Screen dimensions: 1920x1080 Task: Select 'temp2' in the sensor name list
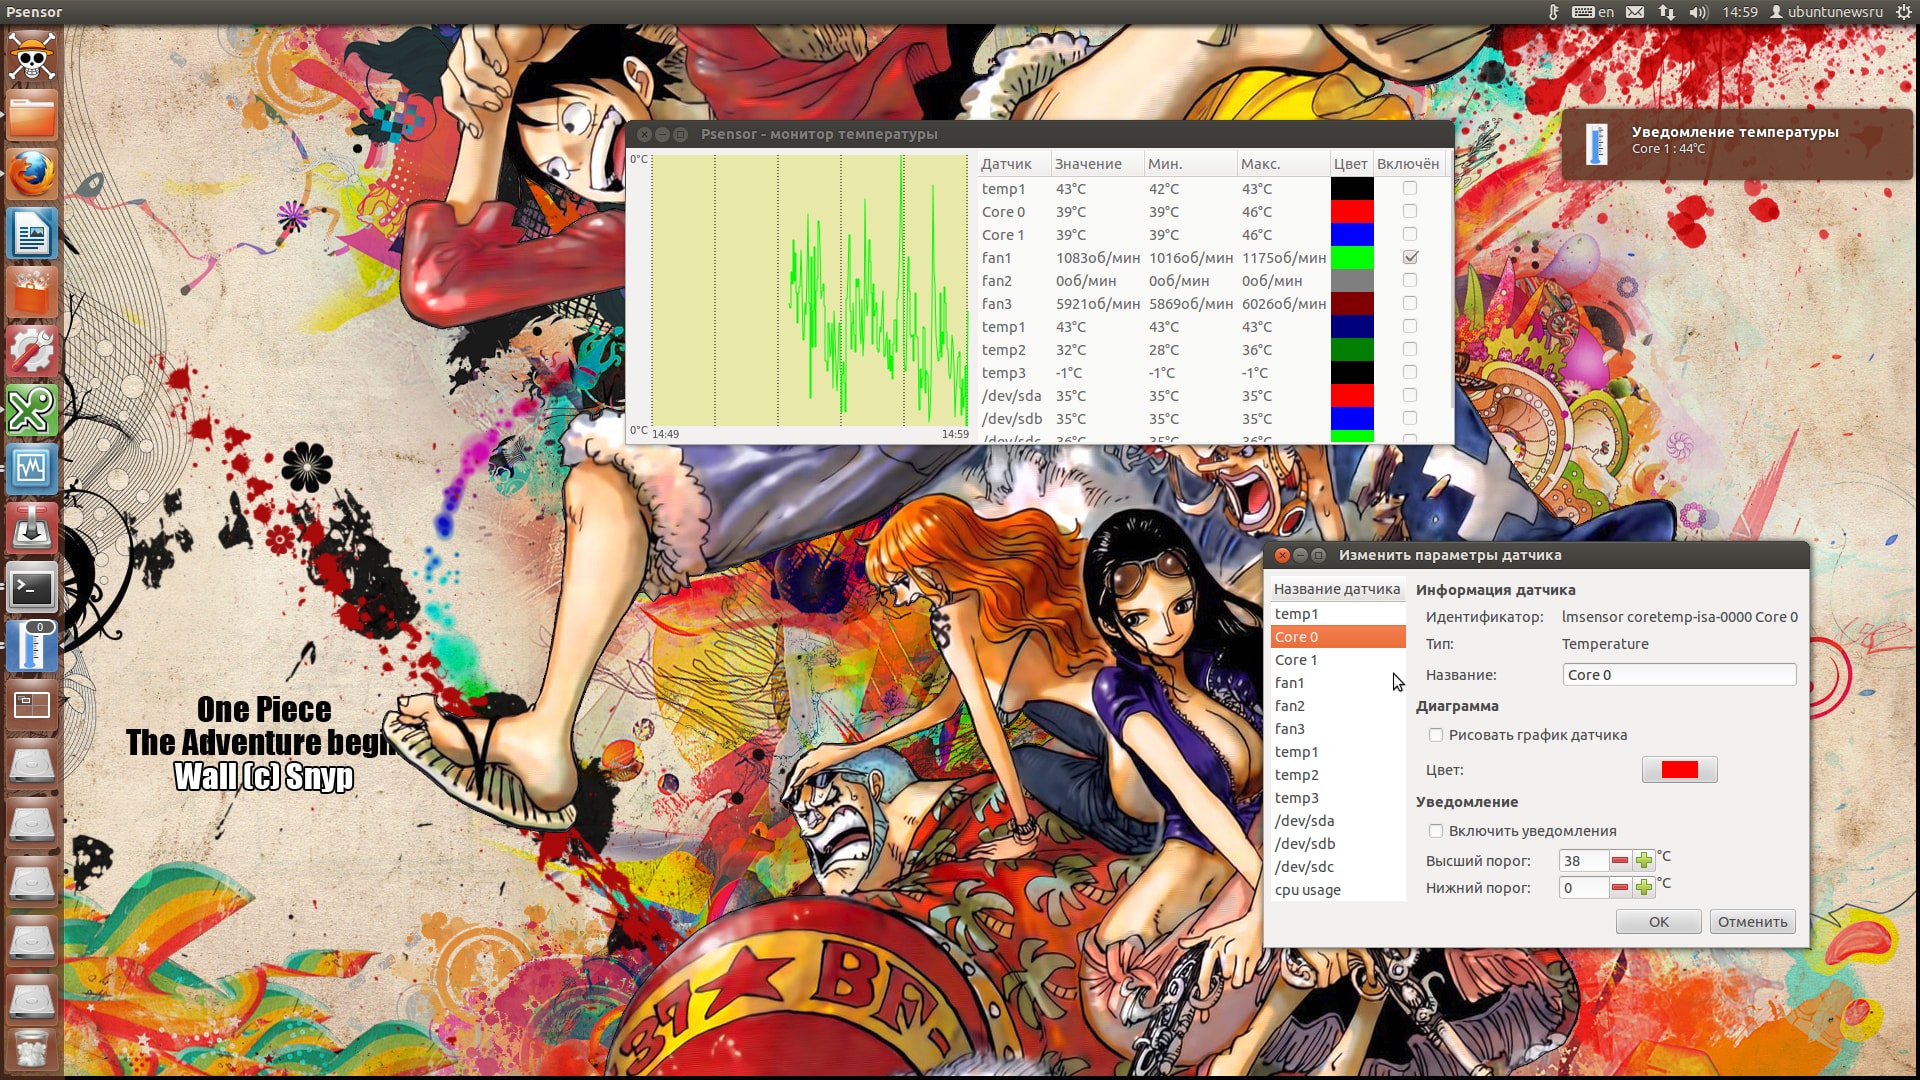tap(1338, 775)
